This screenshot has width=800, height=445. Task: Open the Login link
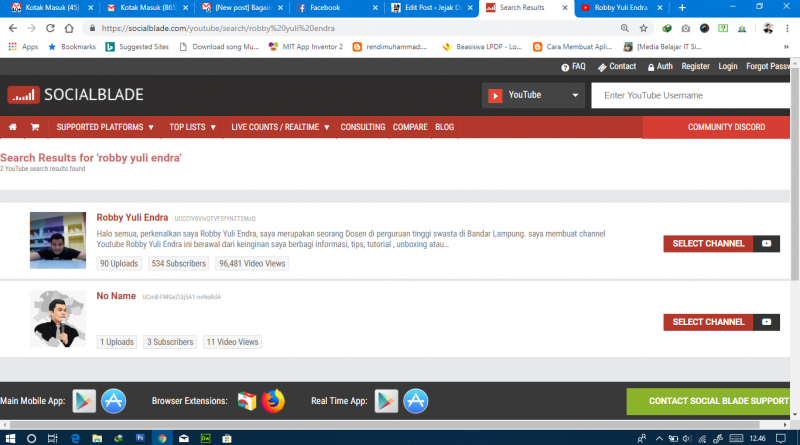[x=728, y=66]
